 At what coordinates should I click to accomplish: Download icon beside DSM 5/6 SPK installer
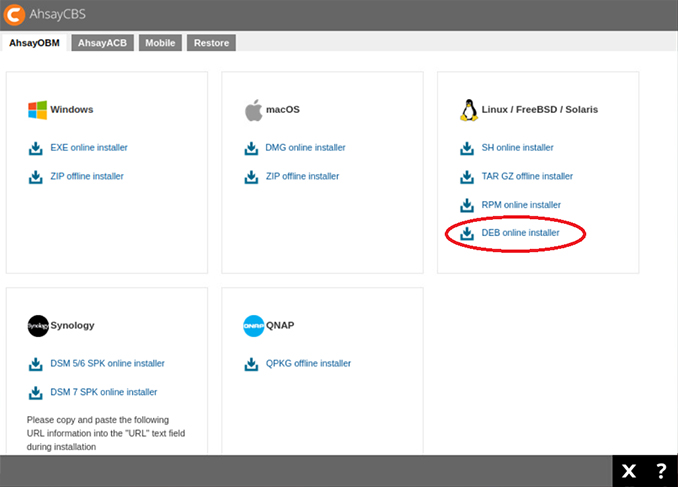(35, 364)
